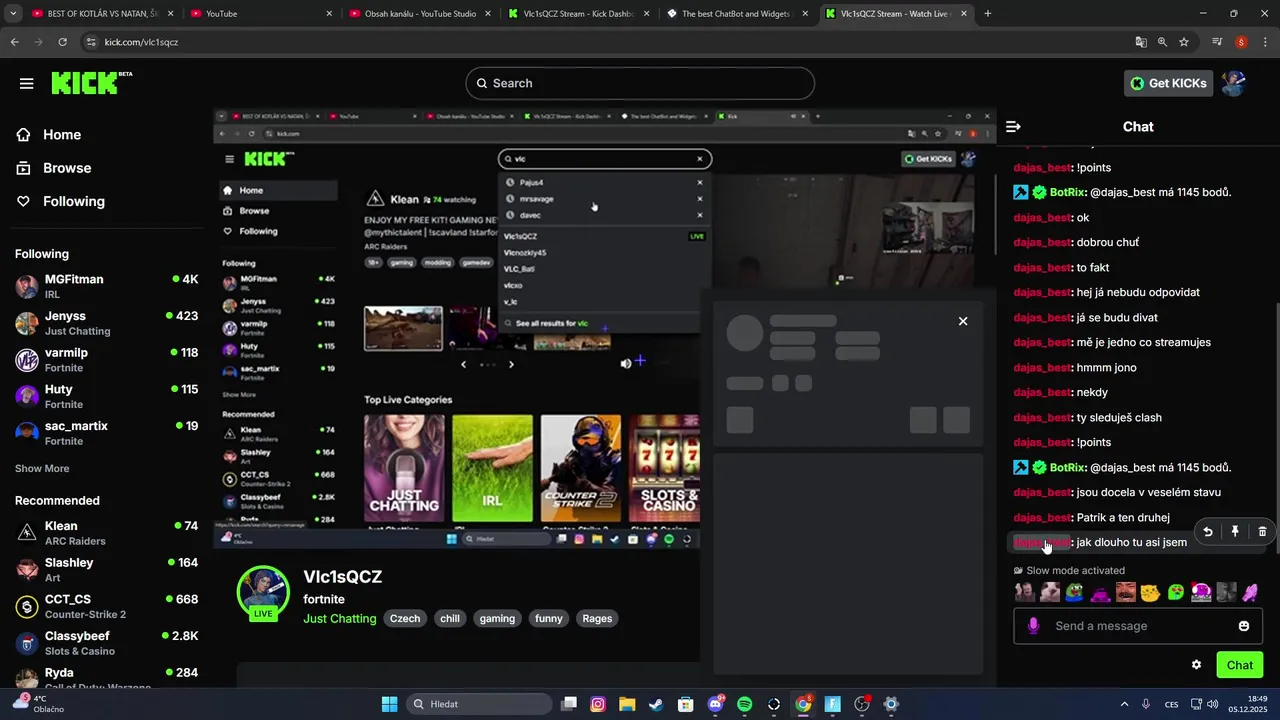The height and width of the screenshot is (720, 1280).
Task: Open Discord from the taskbar
Action: (716, 704)
